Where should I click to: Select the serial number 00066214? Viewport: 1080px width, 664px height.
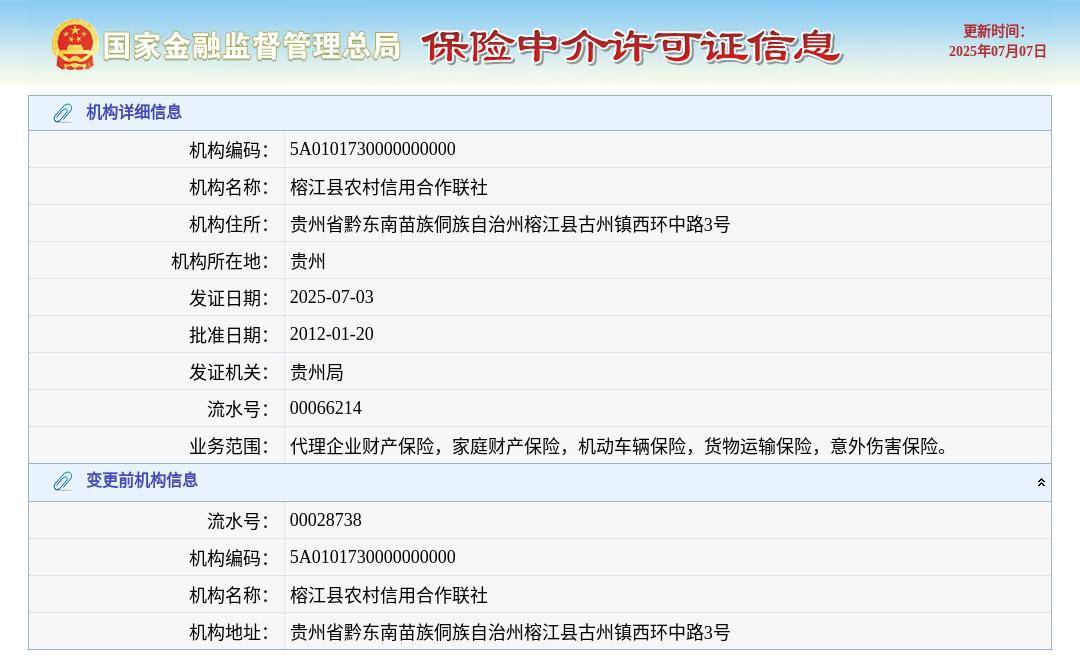click(x=325, y=408)
